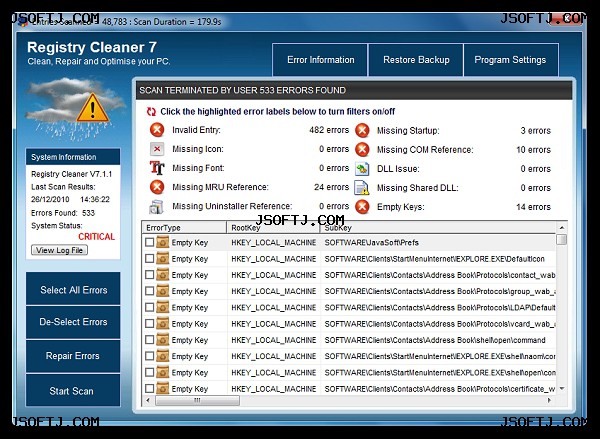This screenshot has width=600, height=439.
Task: Check the box for the IEXPLORE.EXE\DefaultIcon entry
Action: (x=150, y=259)
